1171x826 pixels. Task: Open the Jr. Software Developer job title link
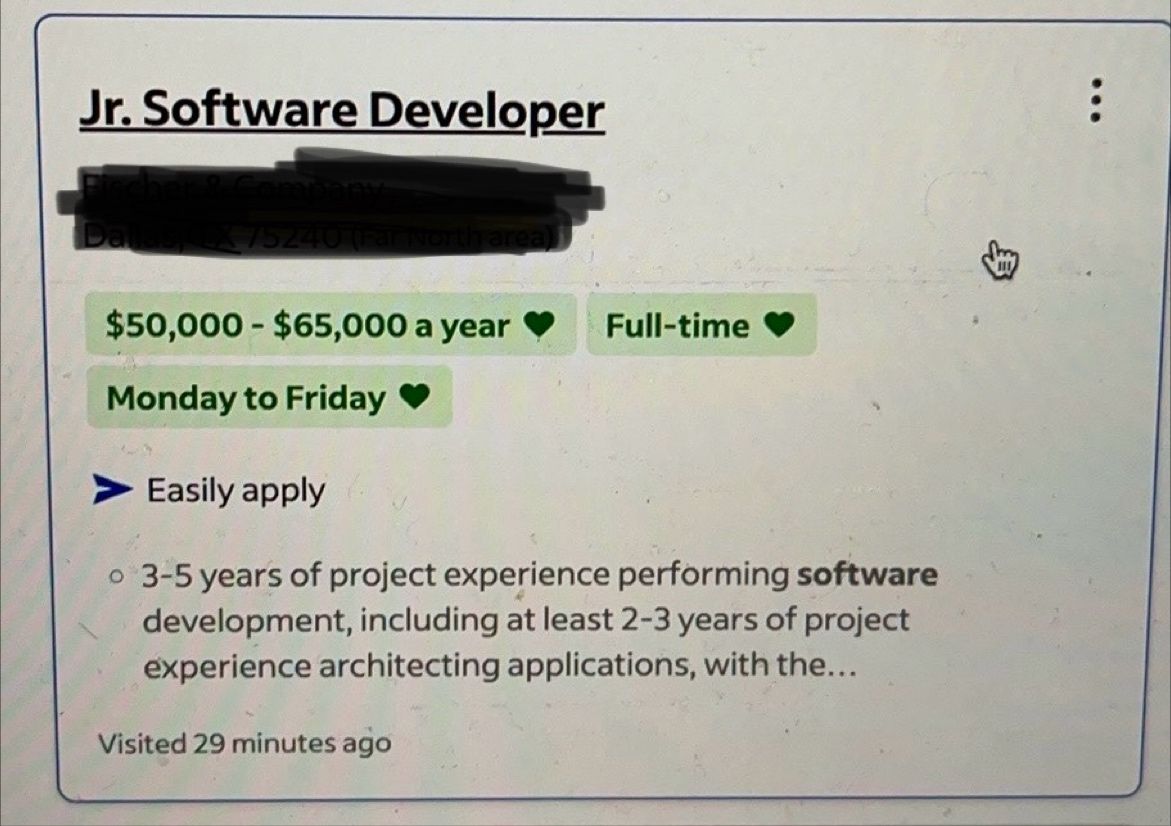342,112
